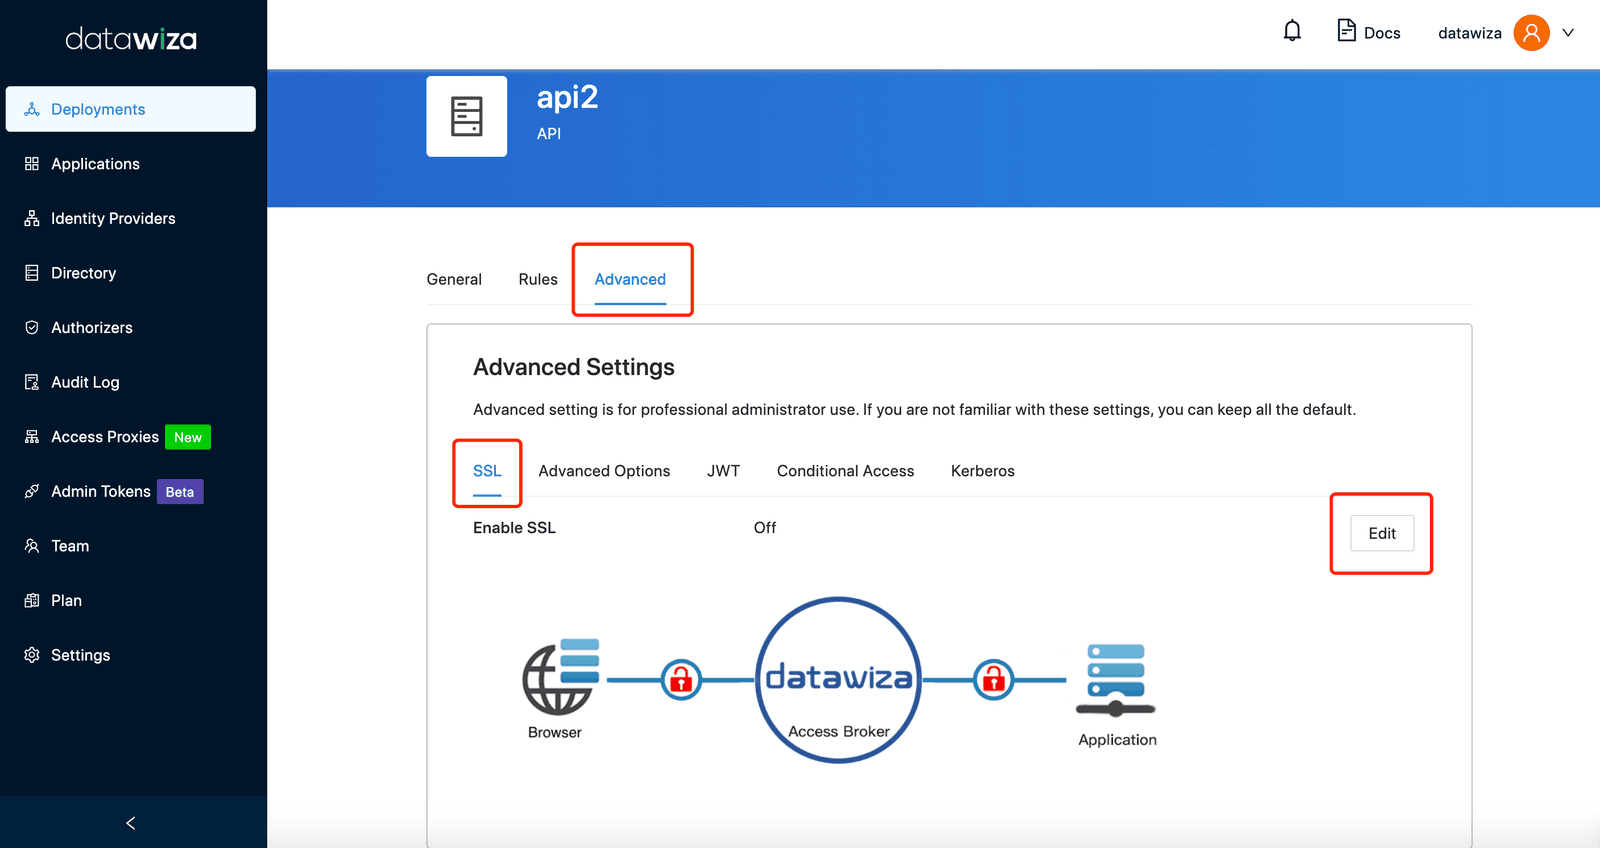
Task: Click the orange user avatar icon
Action: pos(1531,32)
